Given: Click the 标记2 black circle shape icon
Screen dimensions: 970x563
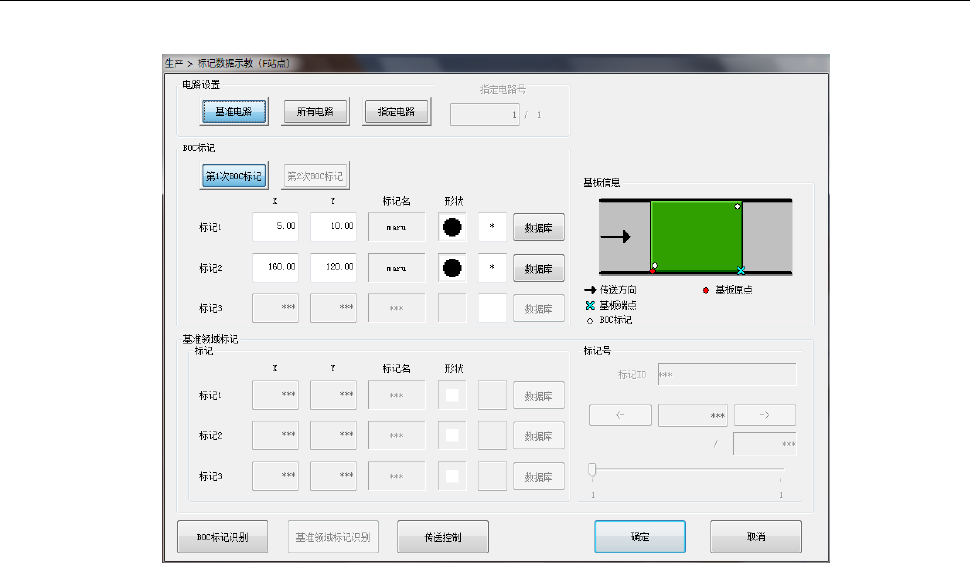Looking at the screenshot, I should point(452,268).
